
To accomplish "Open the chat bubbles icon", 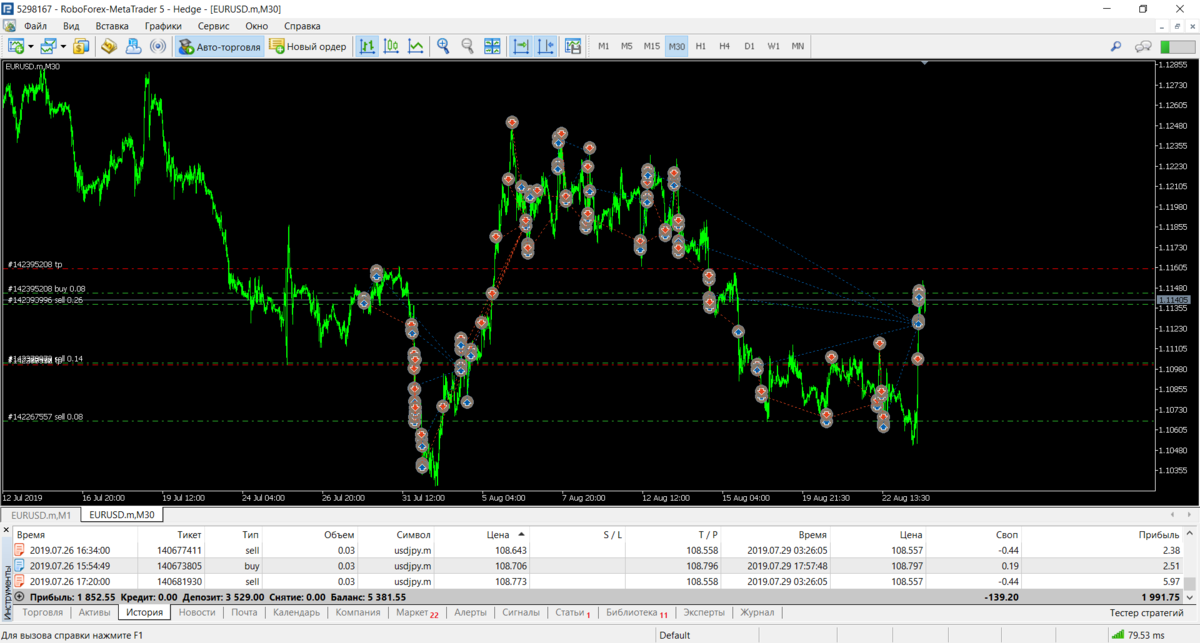I will click(1143, 46).
